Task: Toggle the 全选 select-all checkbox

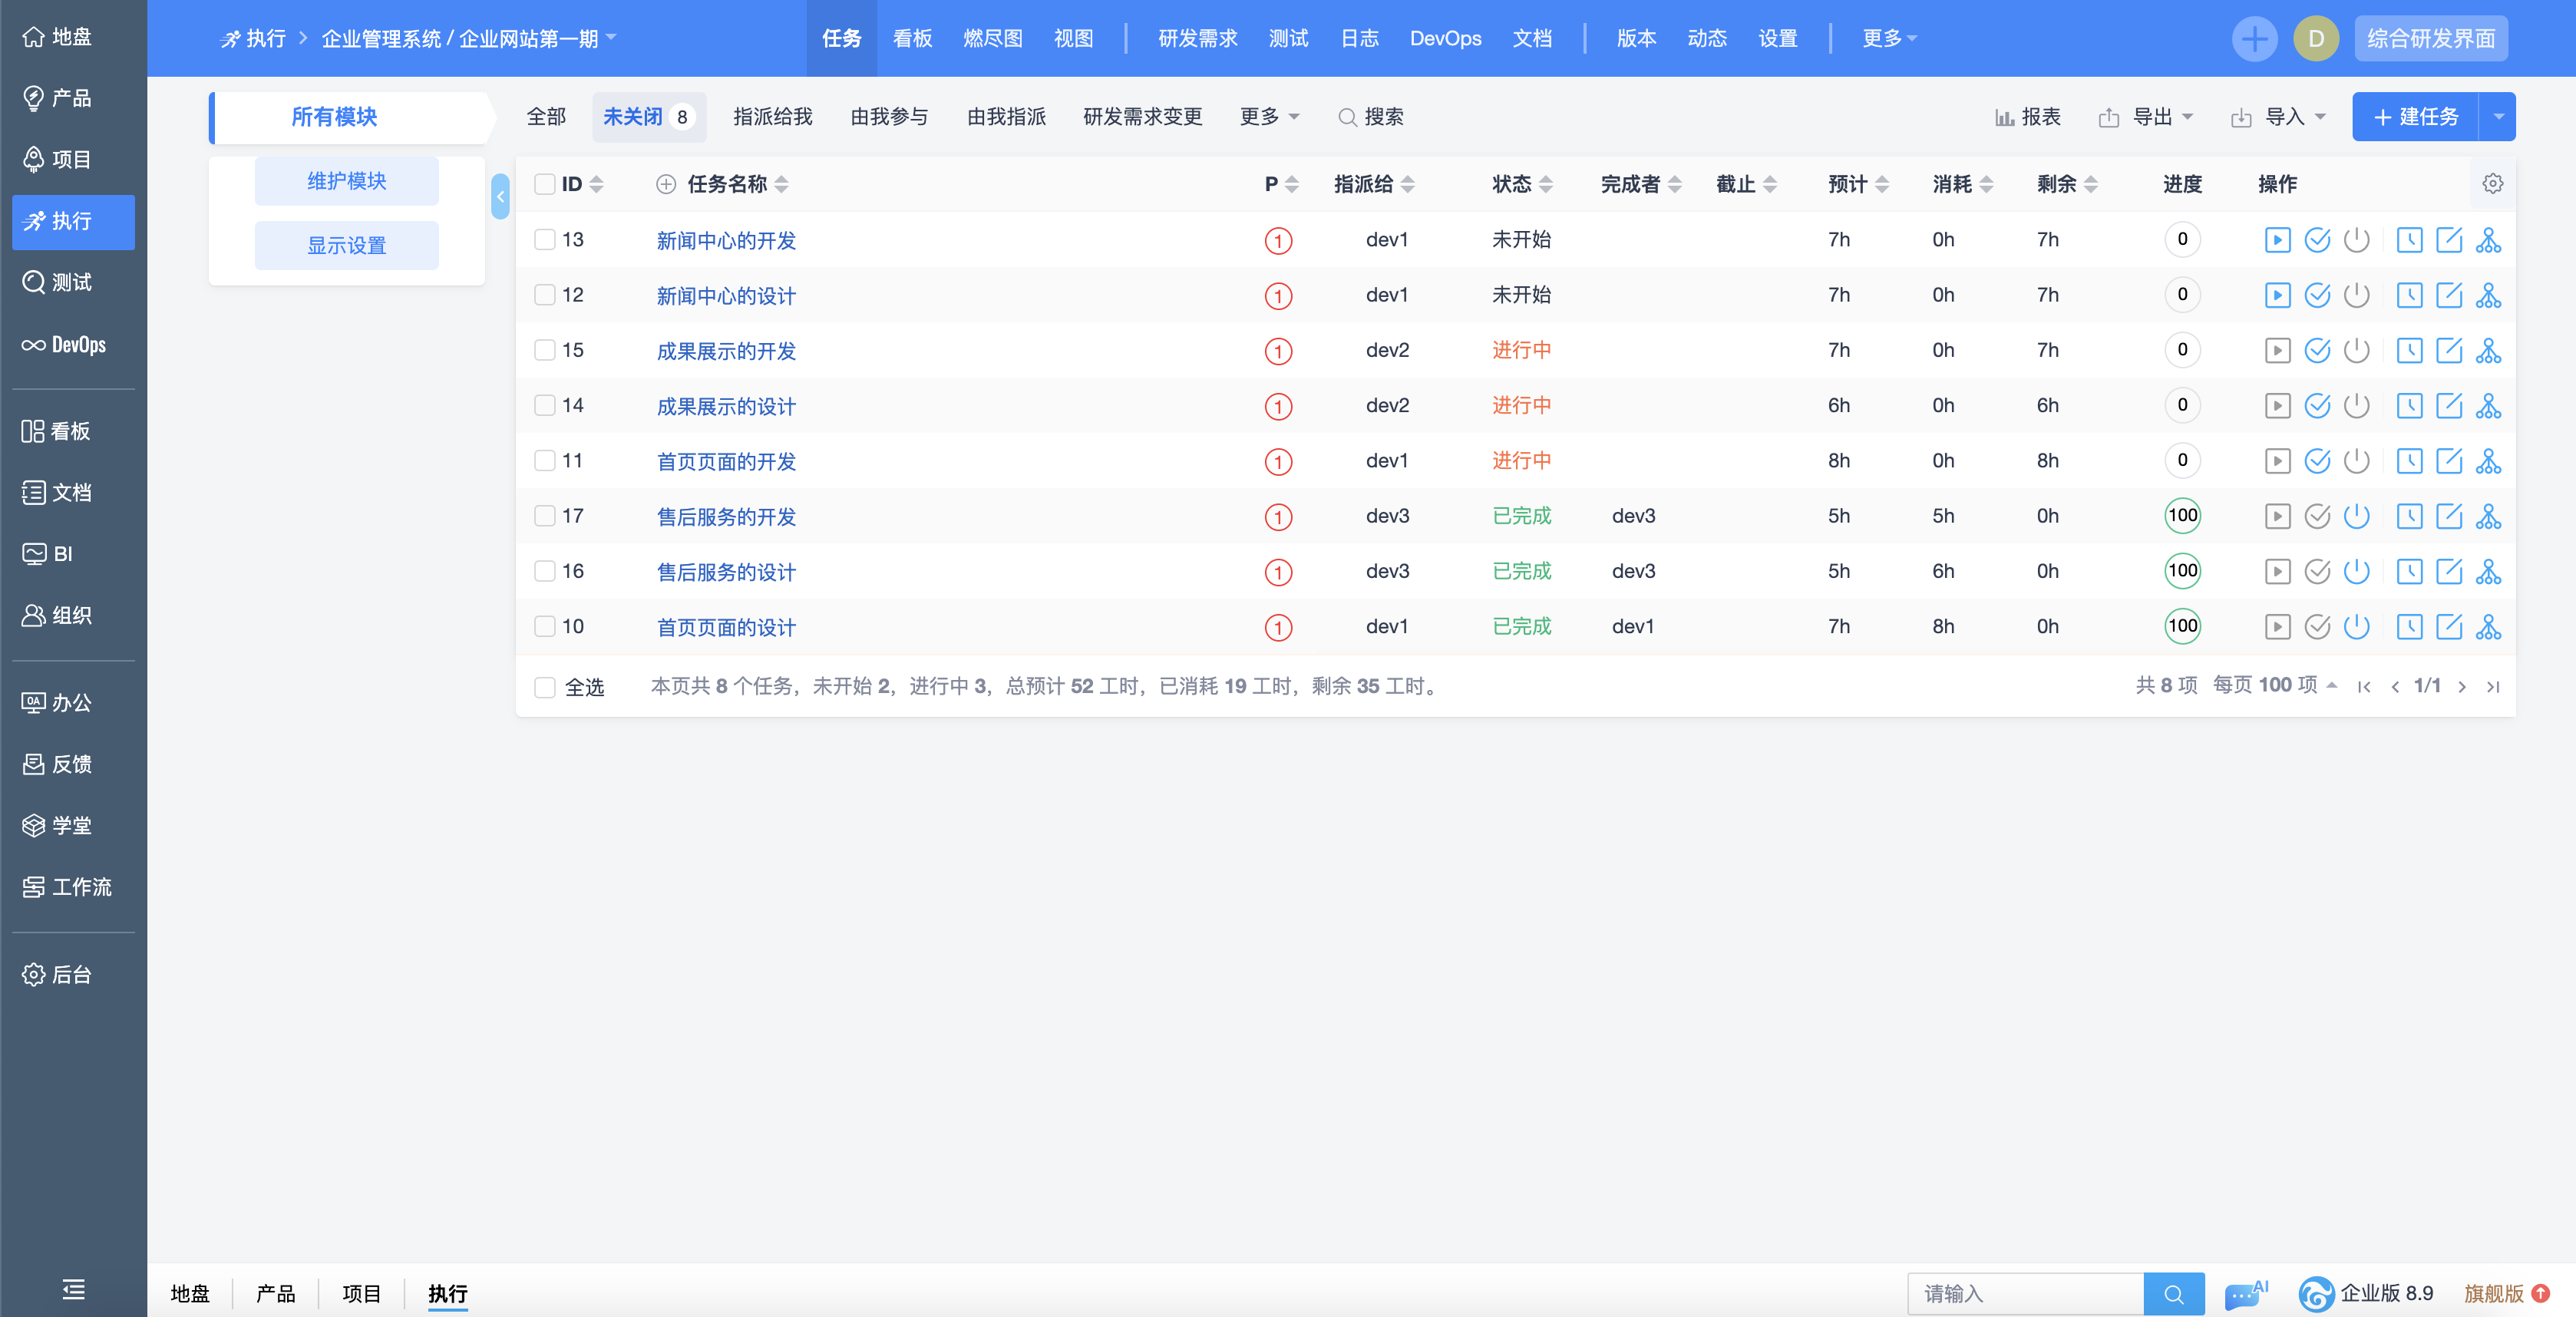Action: point(546,684)
